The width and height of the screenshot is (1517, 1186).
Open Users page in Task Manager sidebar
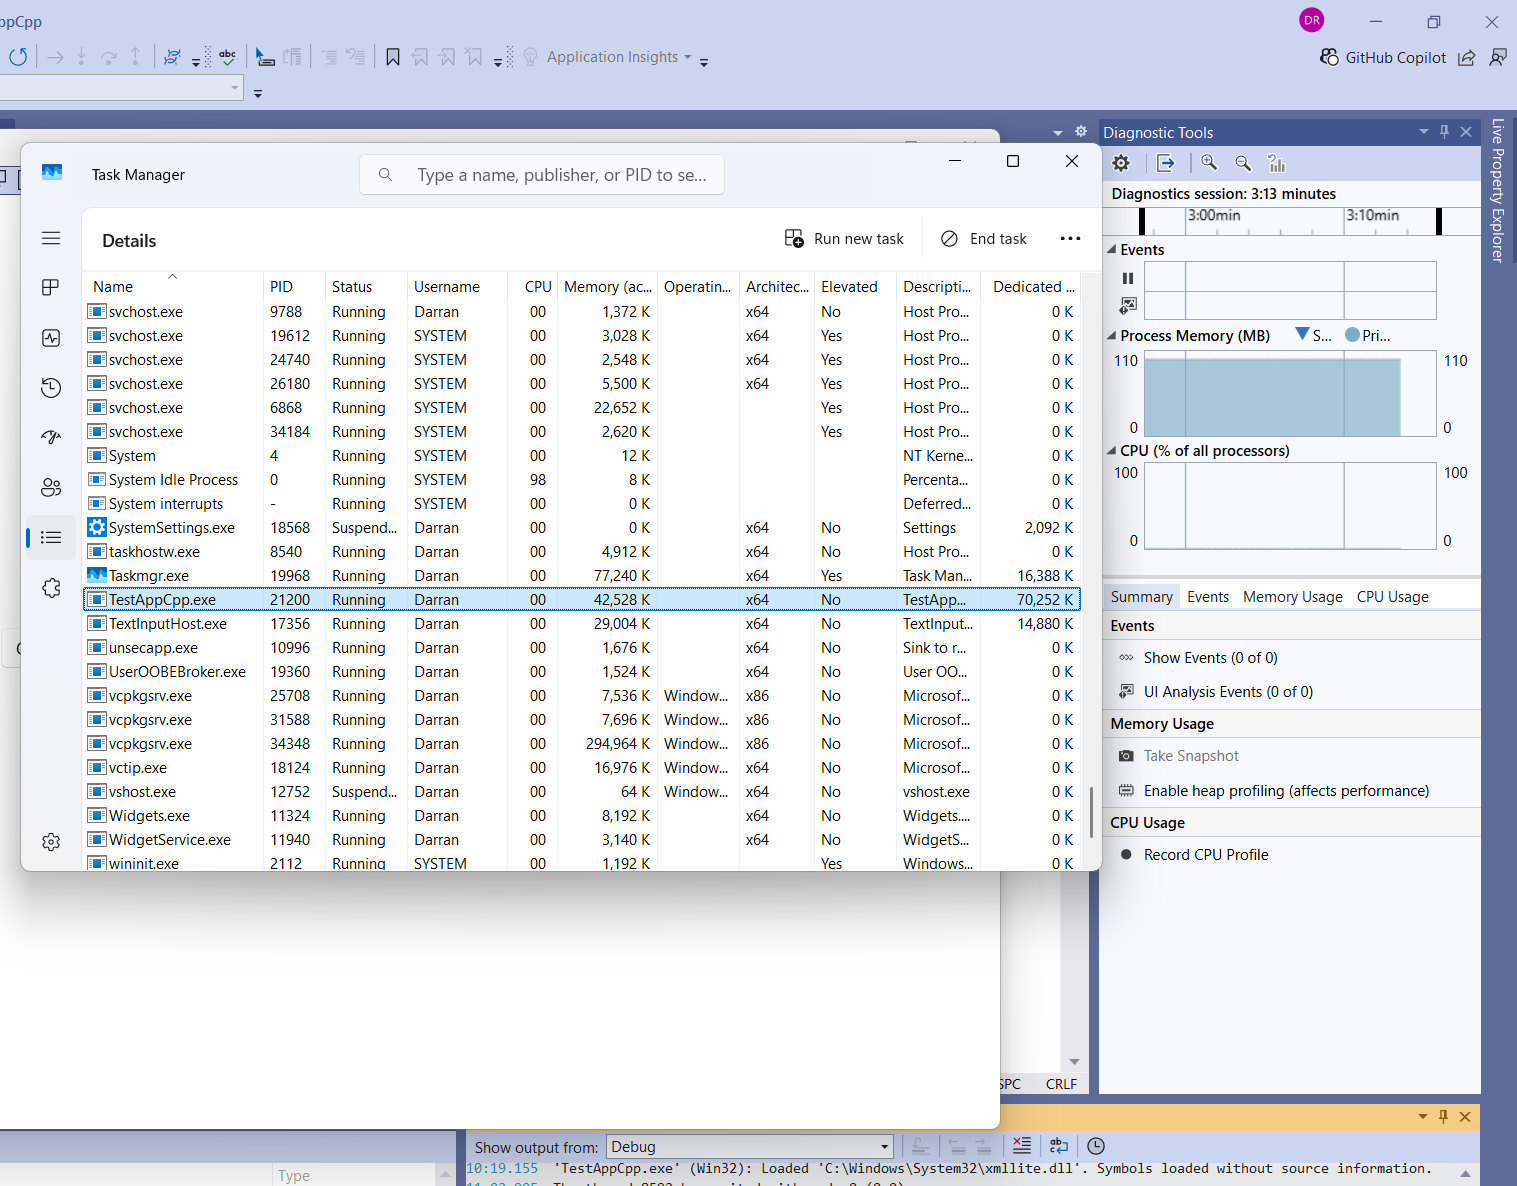click(51, 487)
